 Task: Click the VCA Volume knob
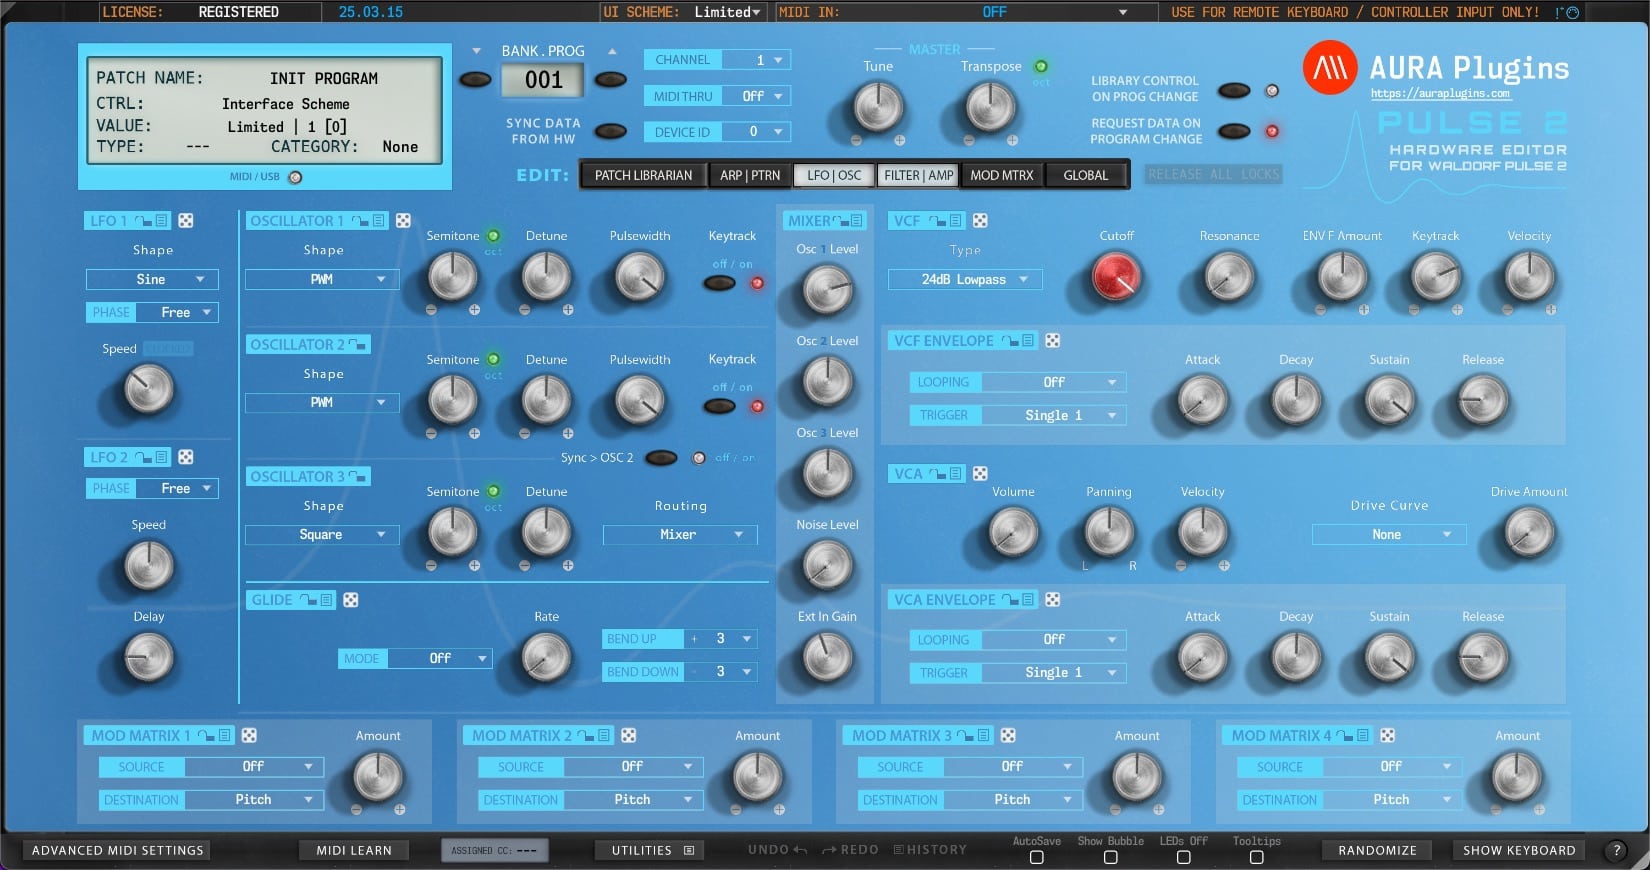[x=1013, y=532]
